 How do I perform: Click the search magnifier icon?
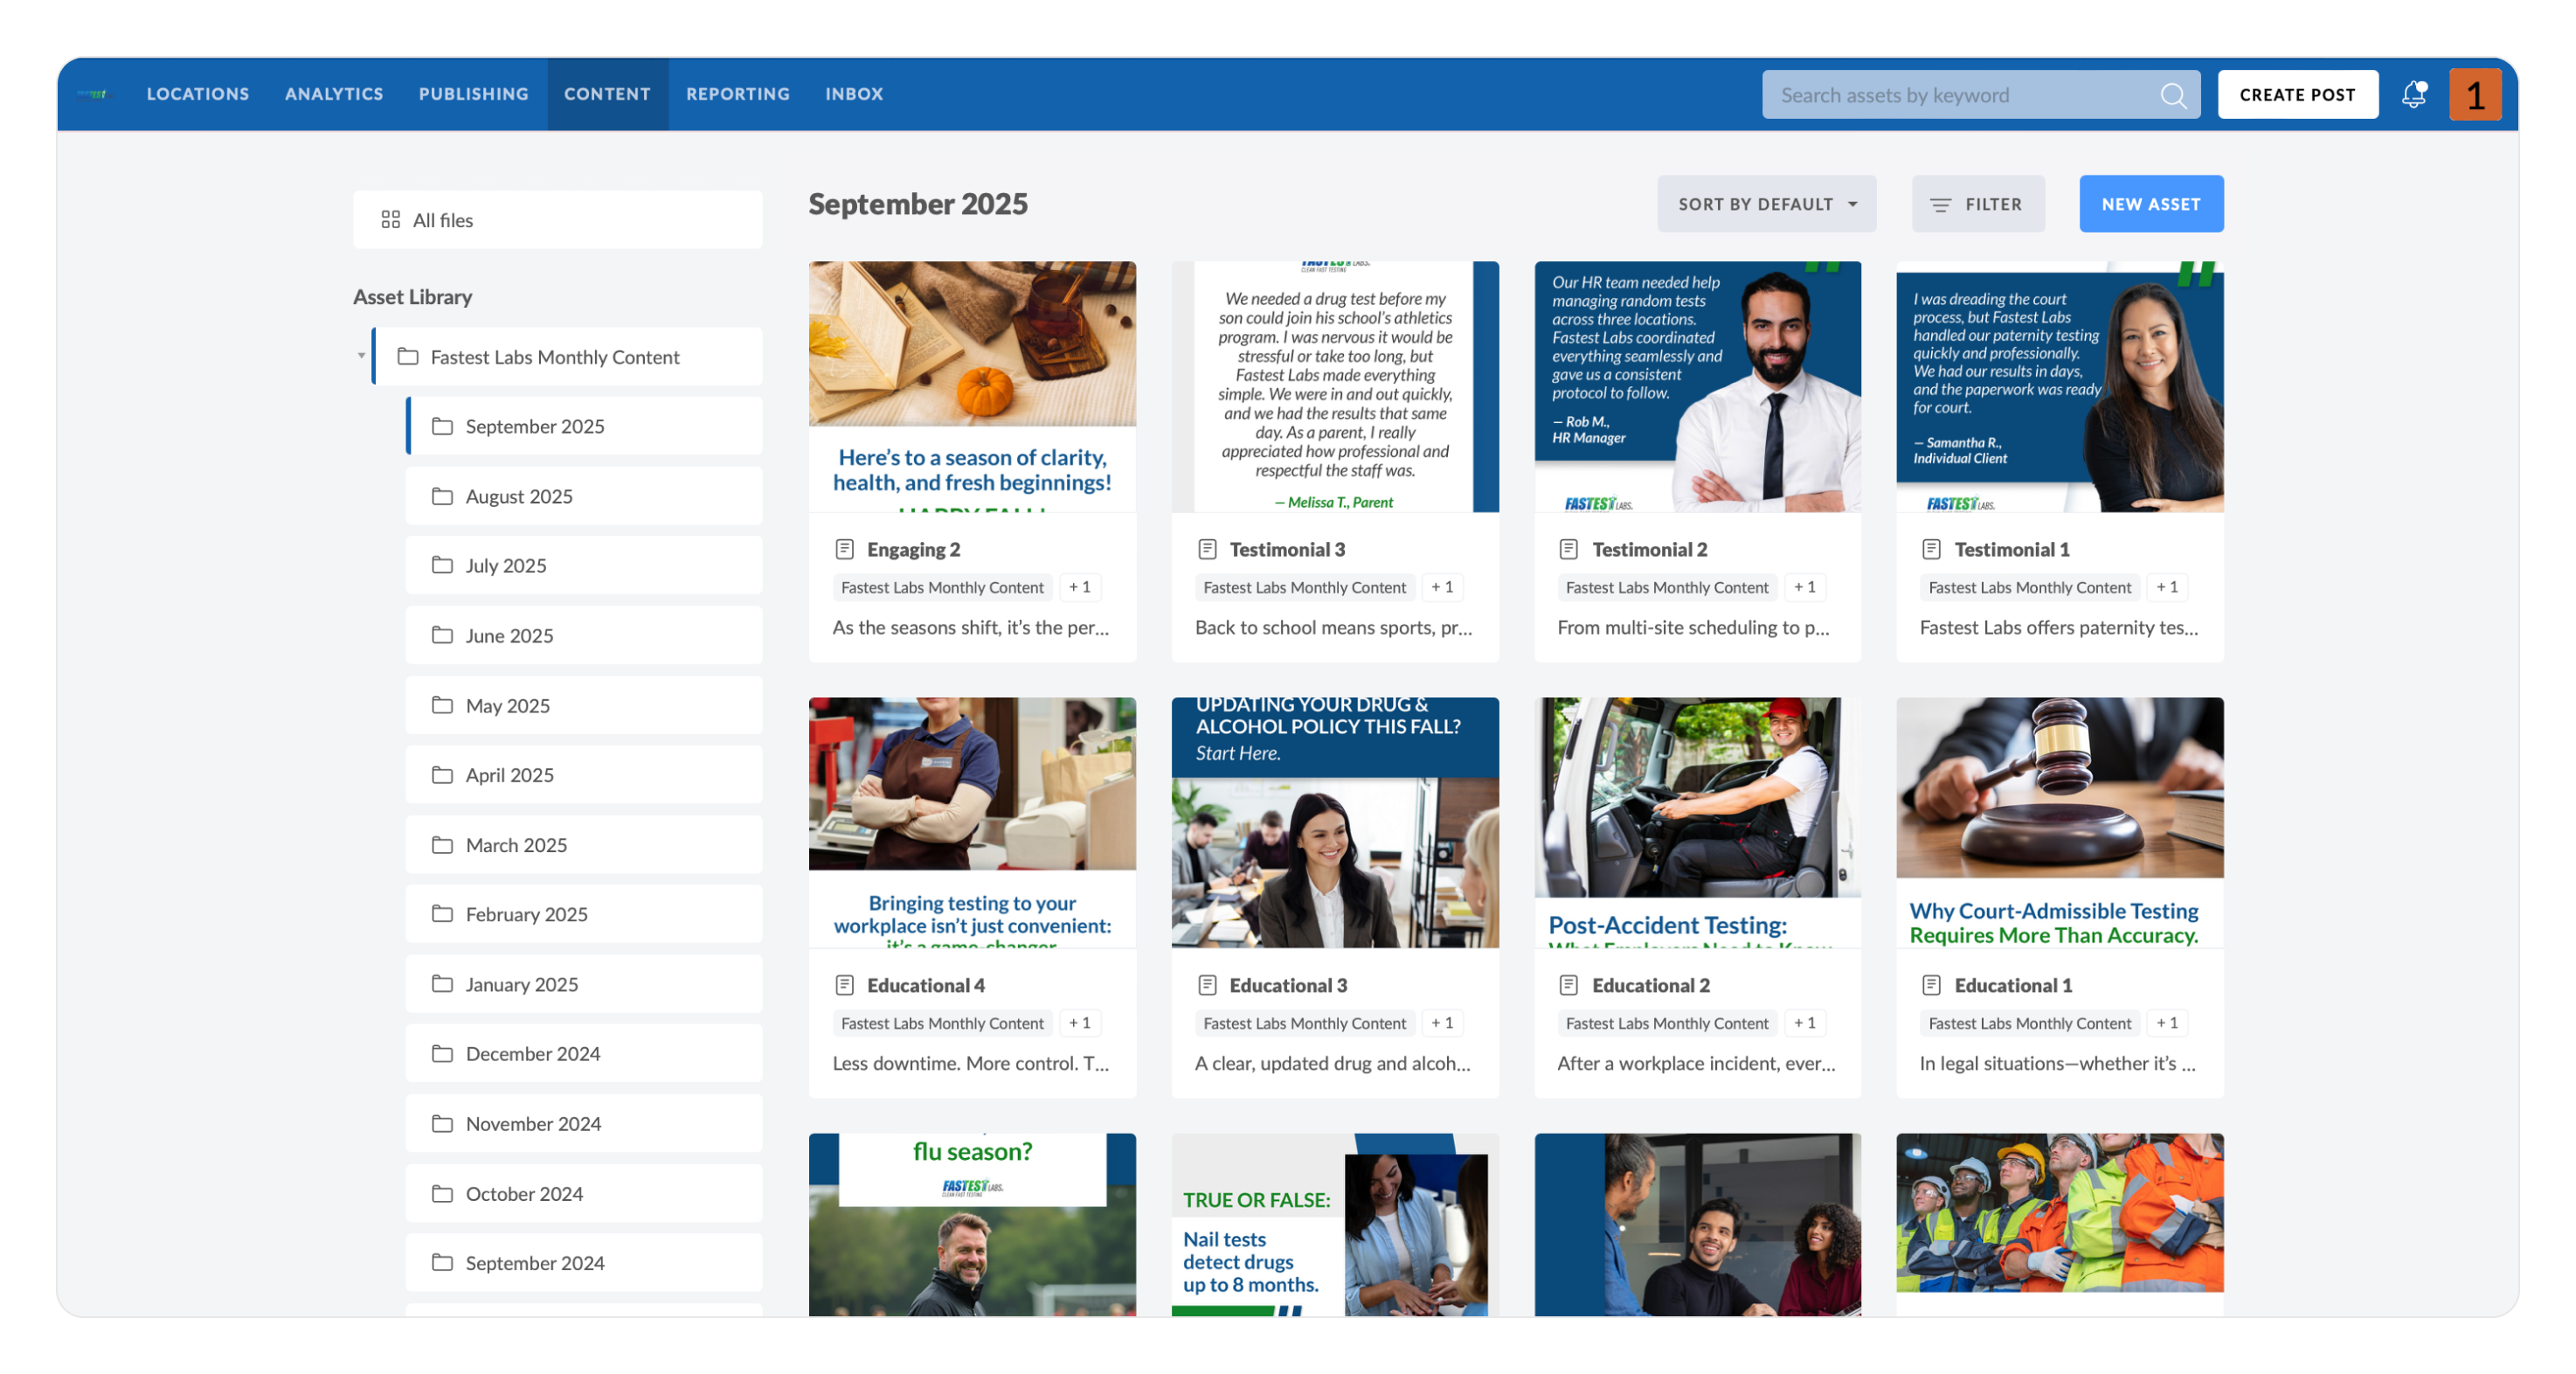coord(2172,95)
